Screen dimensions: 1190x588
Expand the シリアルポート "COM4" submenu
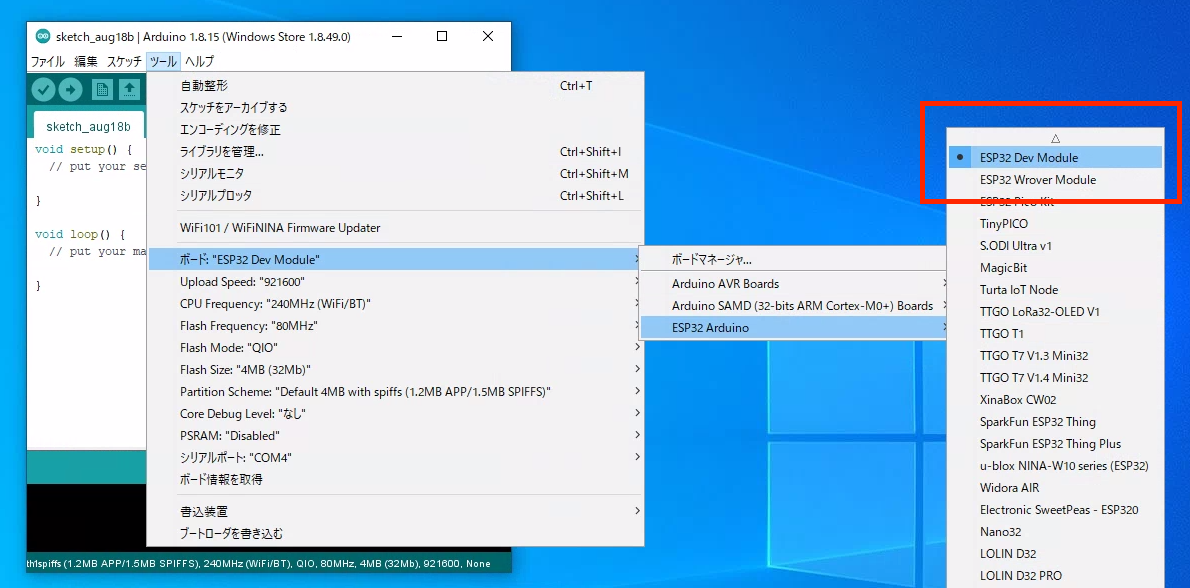(395, 458)
